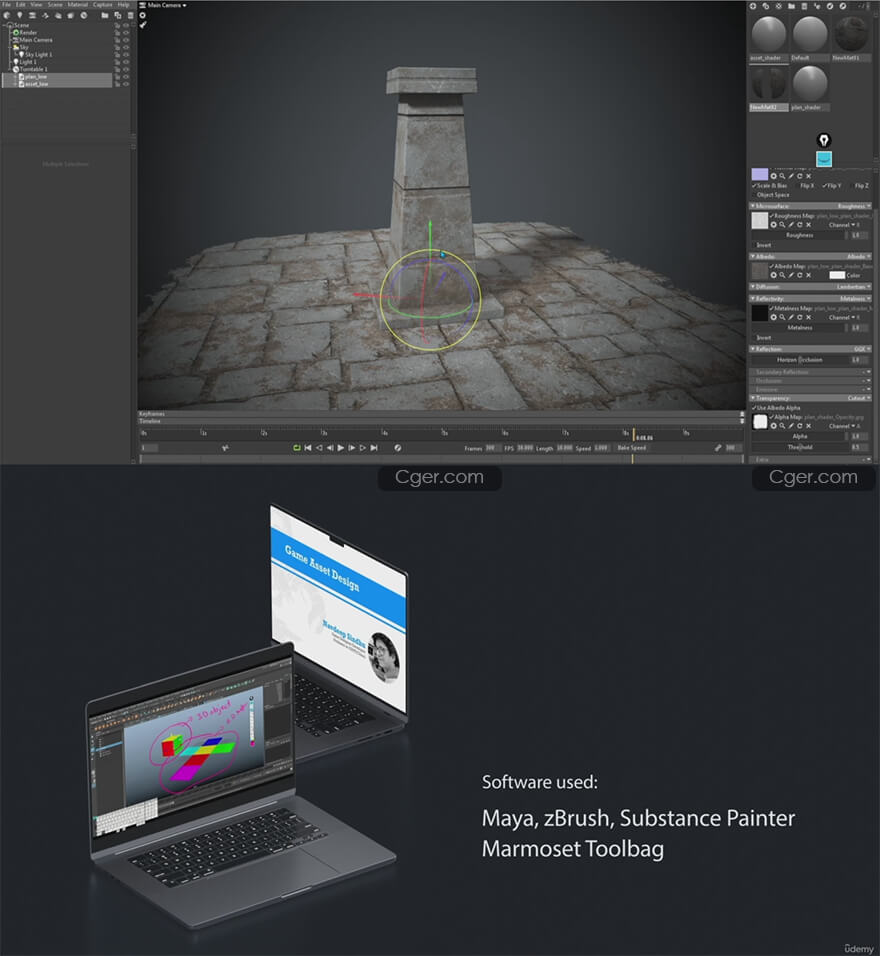Open the Edit menu

(x=21, y=5)
